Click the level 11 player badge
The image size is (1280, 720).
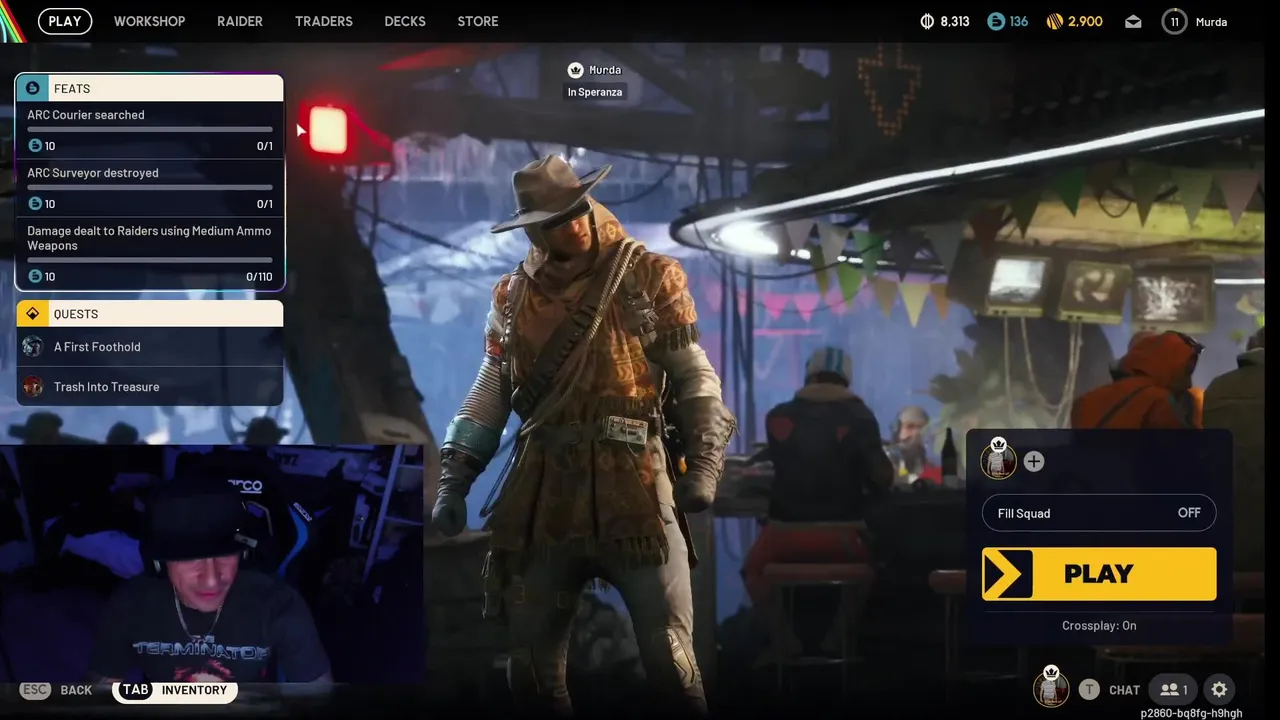[1174, 21]
